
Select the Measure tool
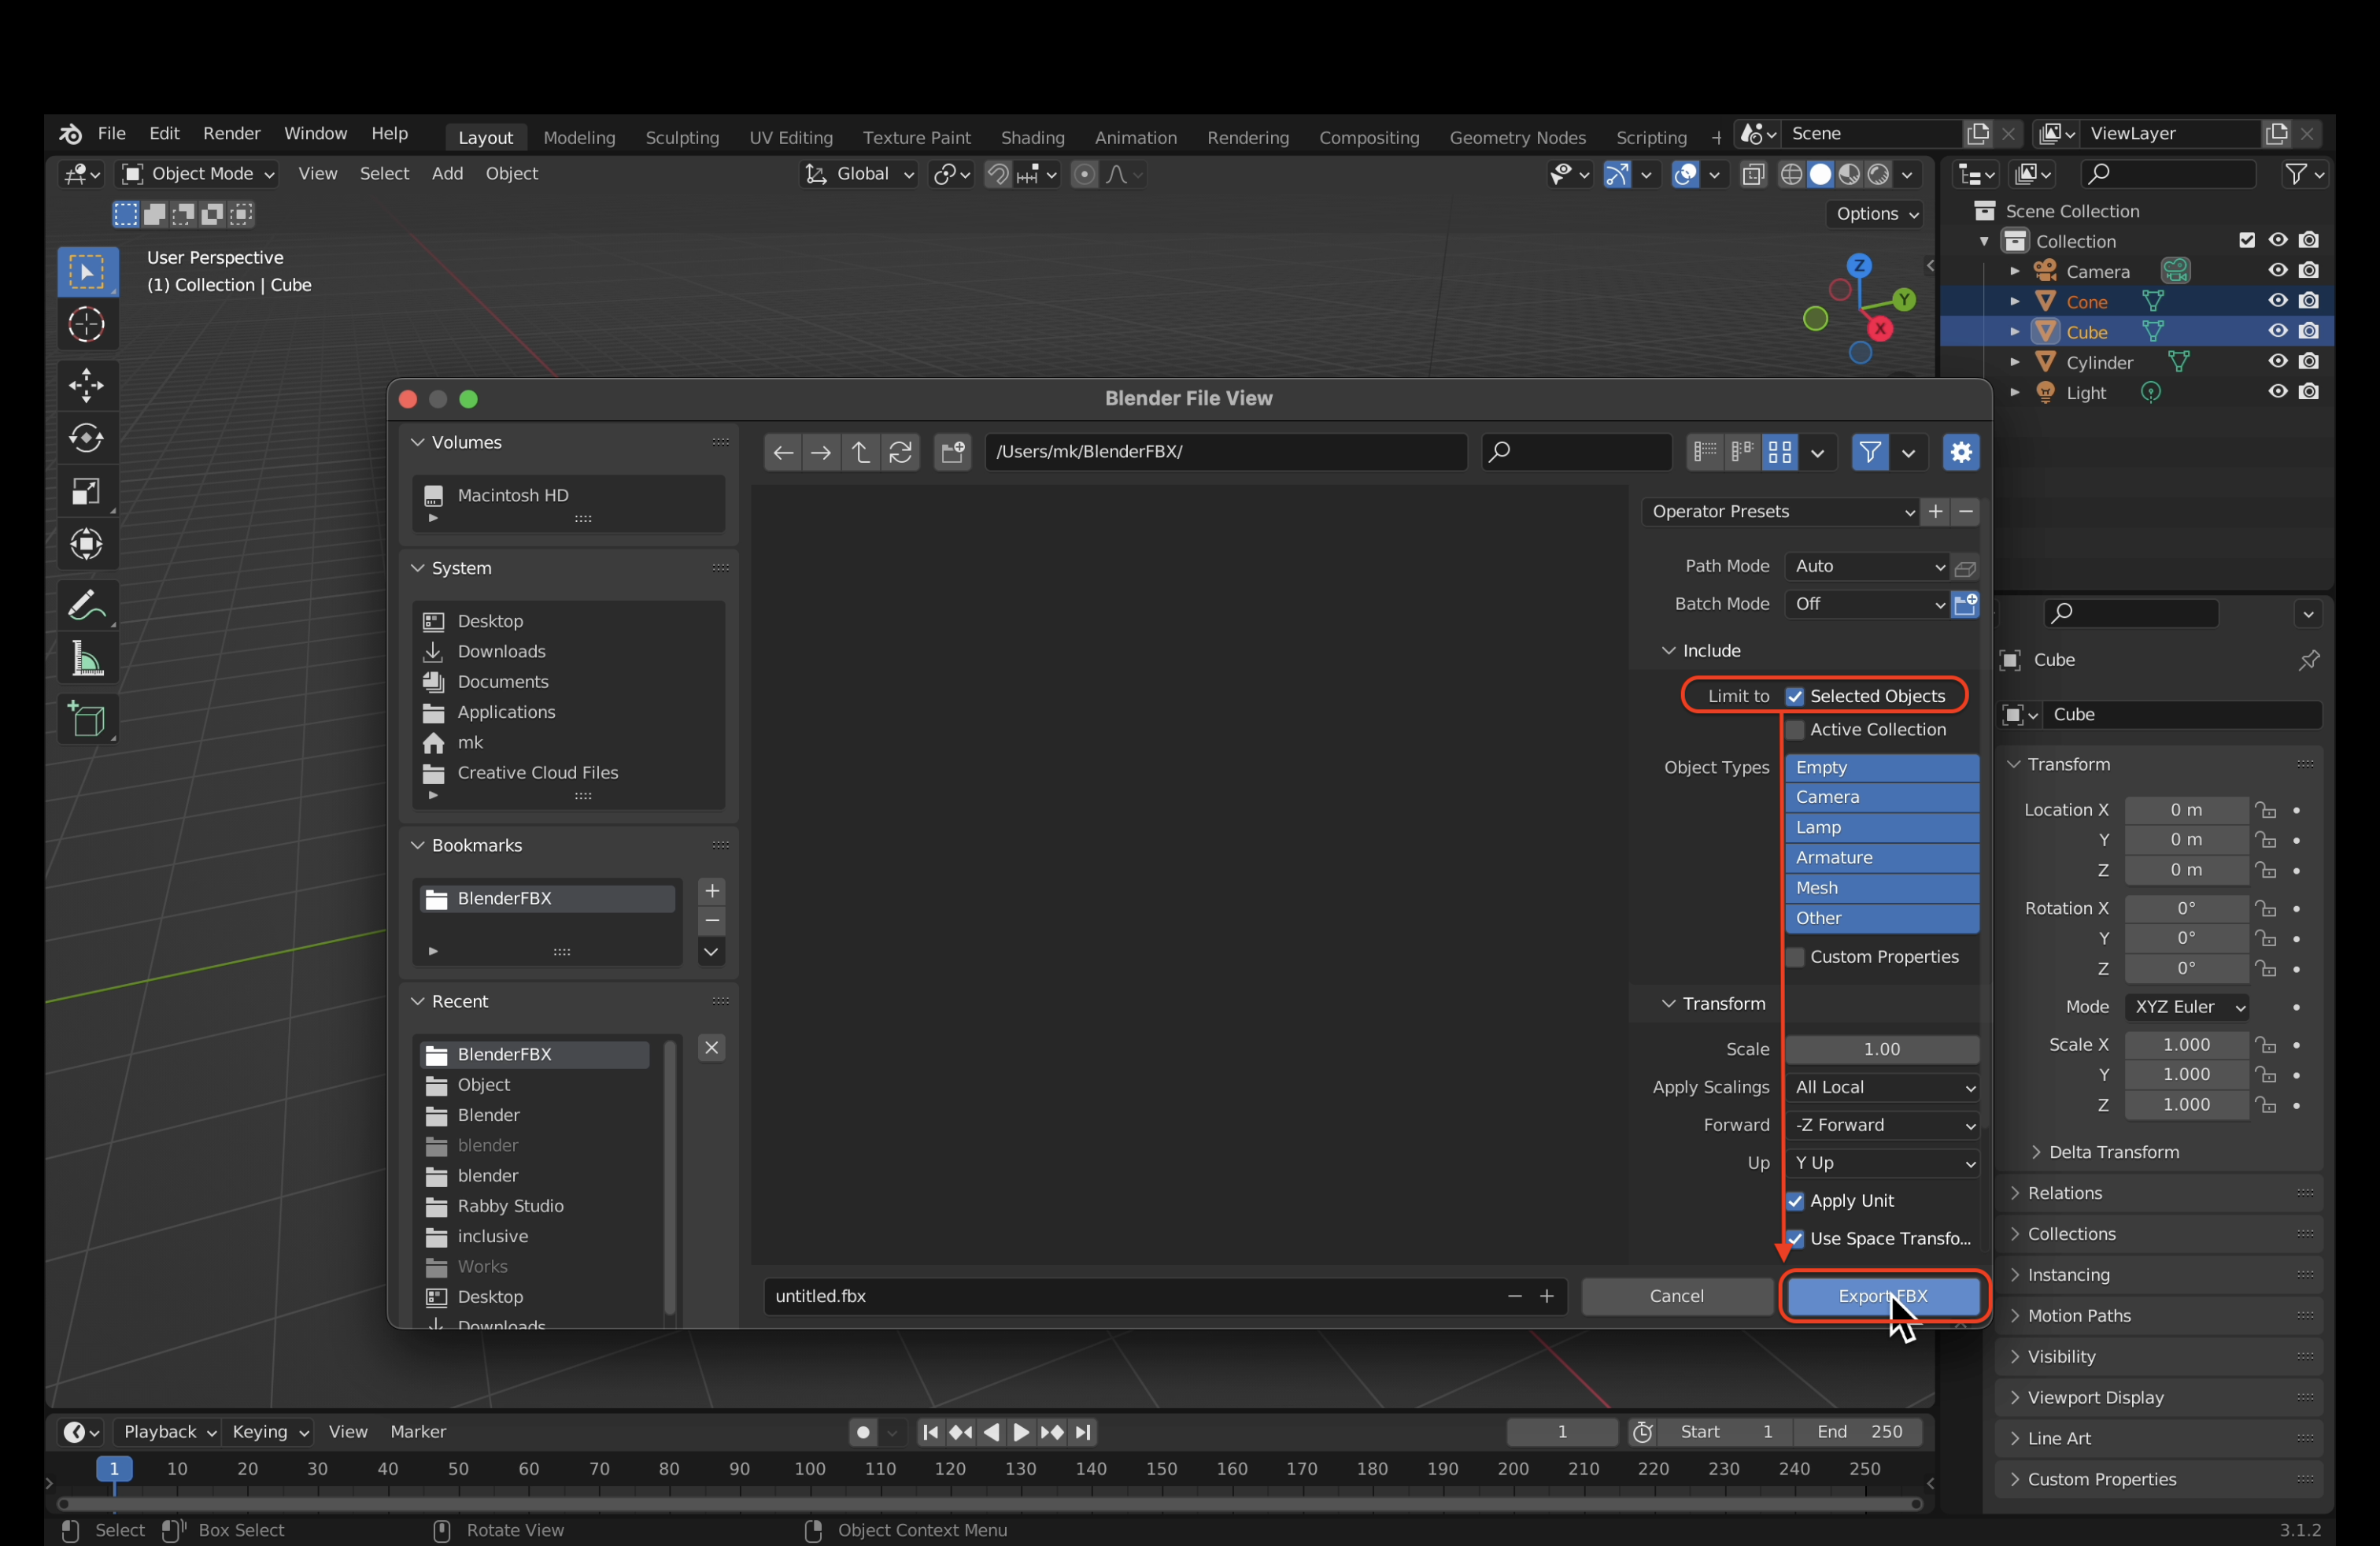tap(86, 659)
